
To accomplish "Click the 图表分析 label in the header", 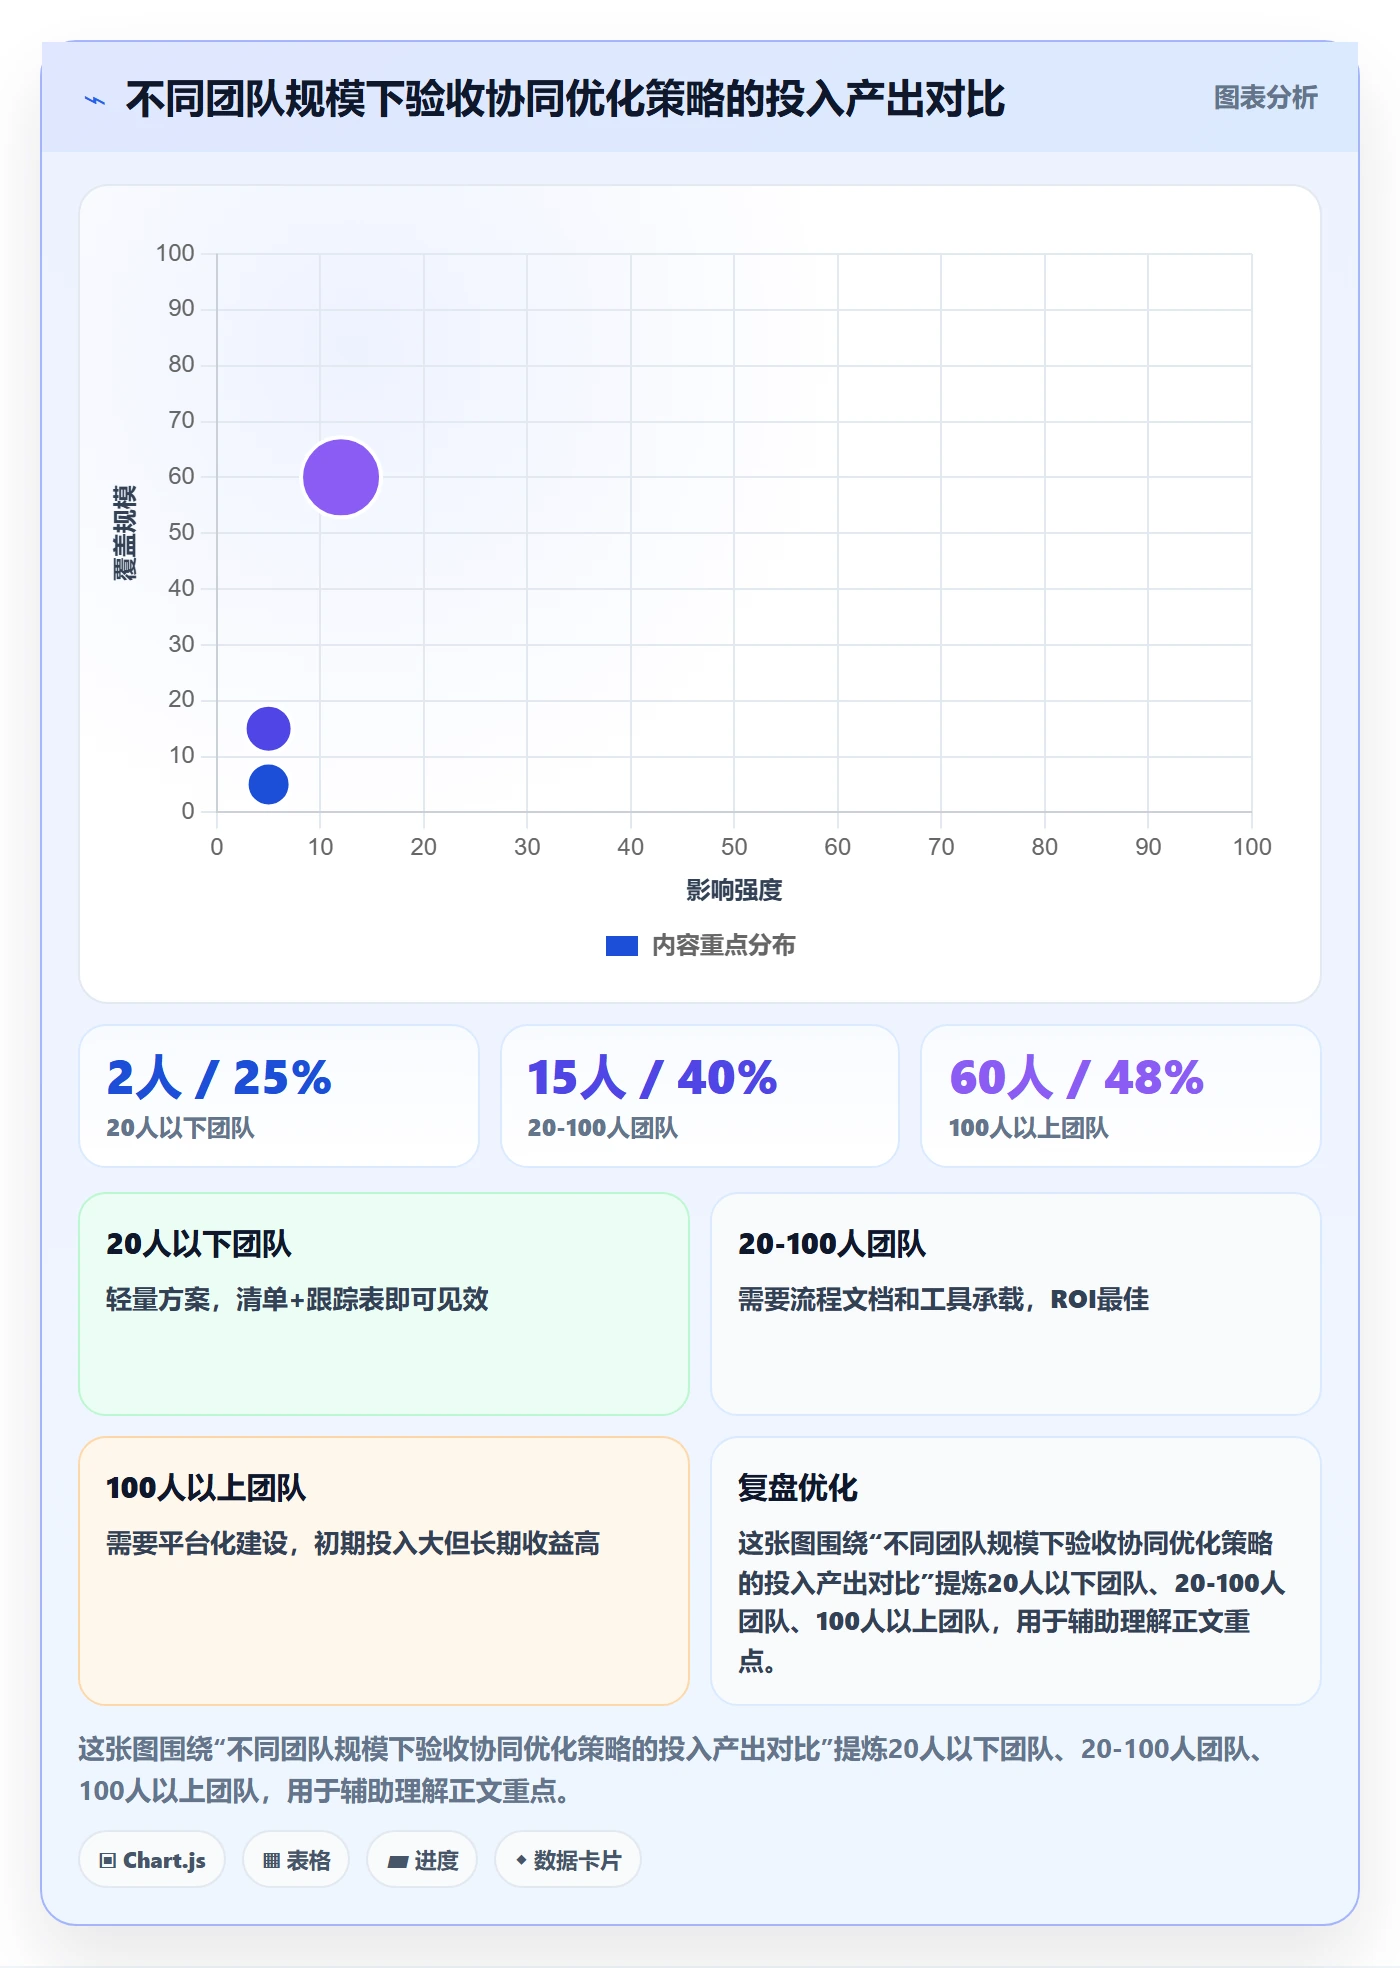I will [1265, 98].
